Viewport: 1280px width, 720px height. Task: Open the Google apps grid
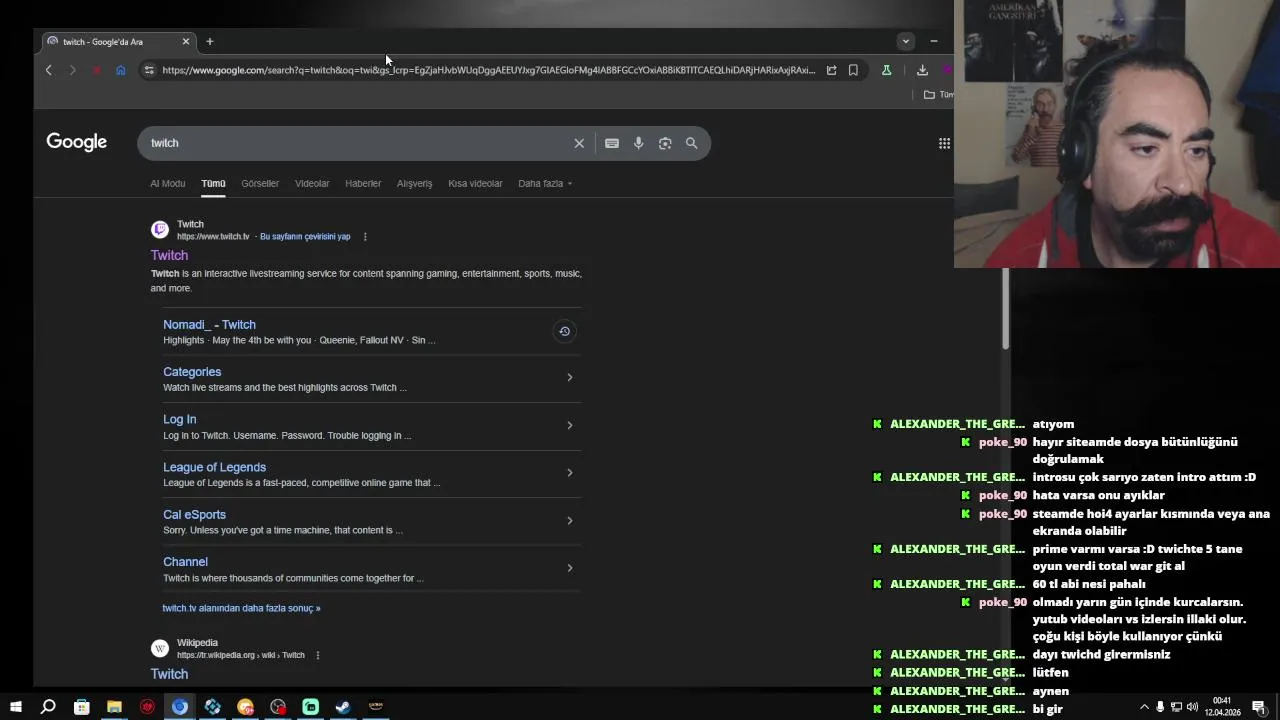click(x=944, y=143)
